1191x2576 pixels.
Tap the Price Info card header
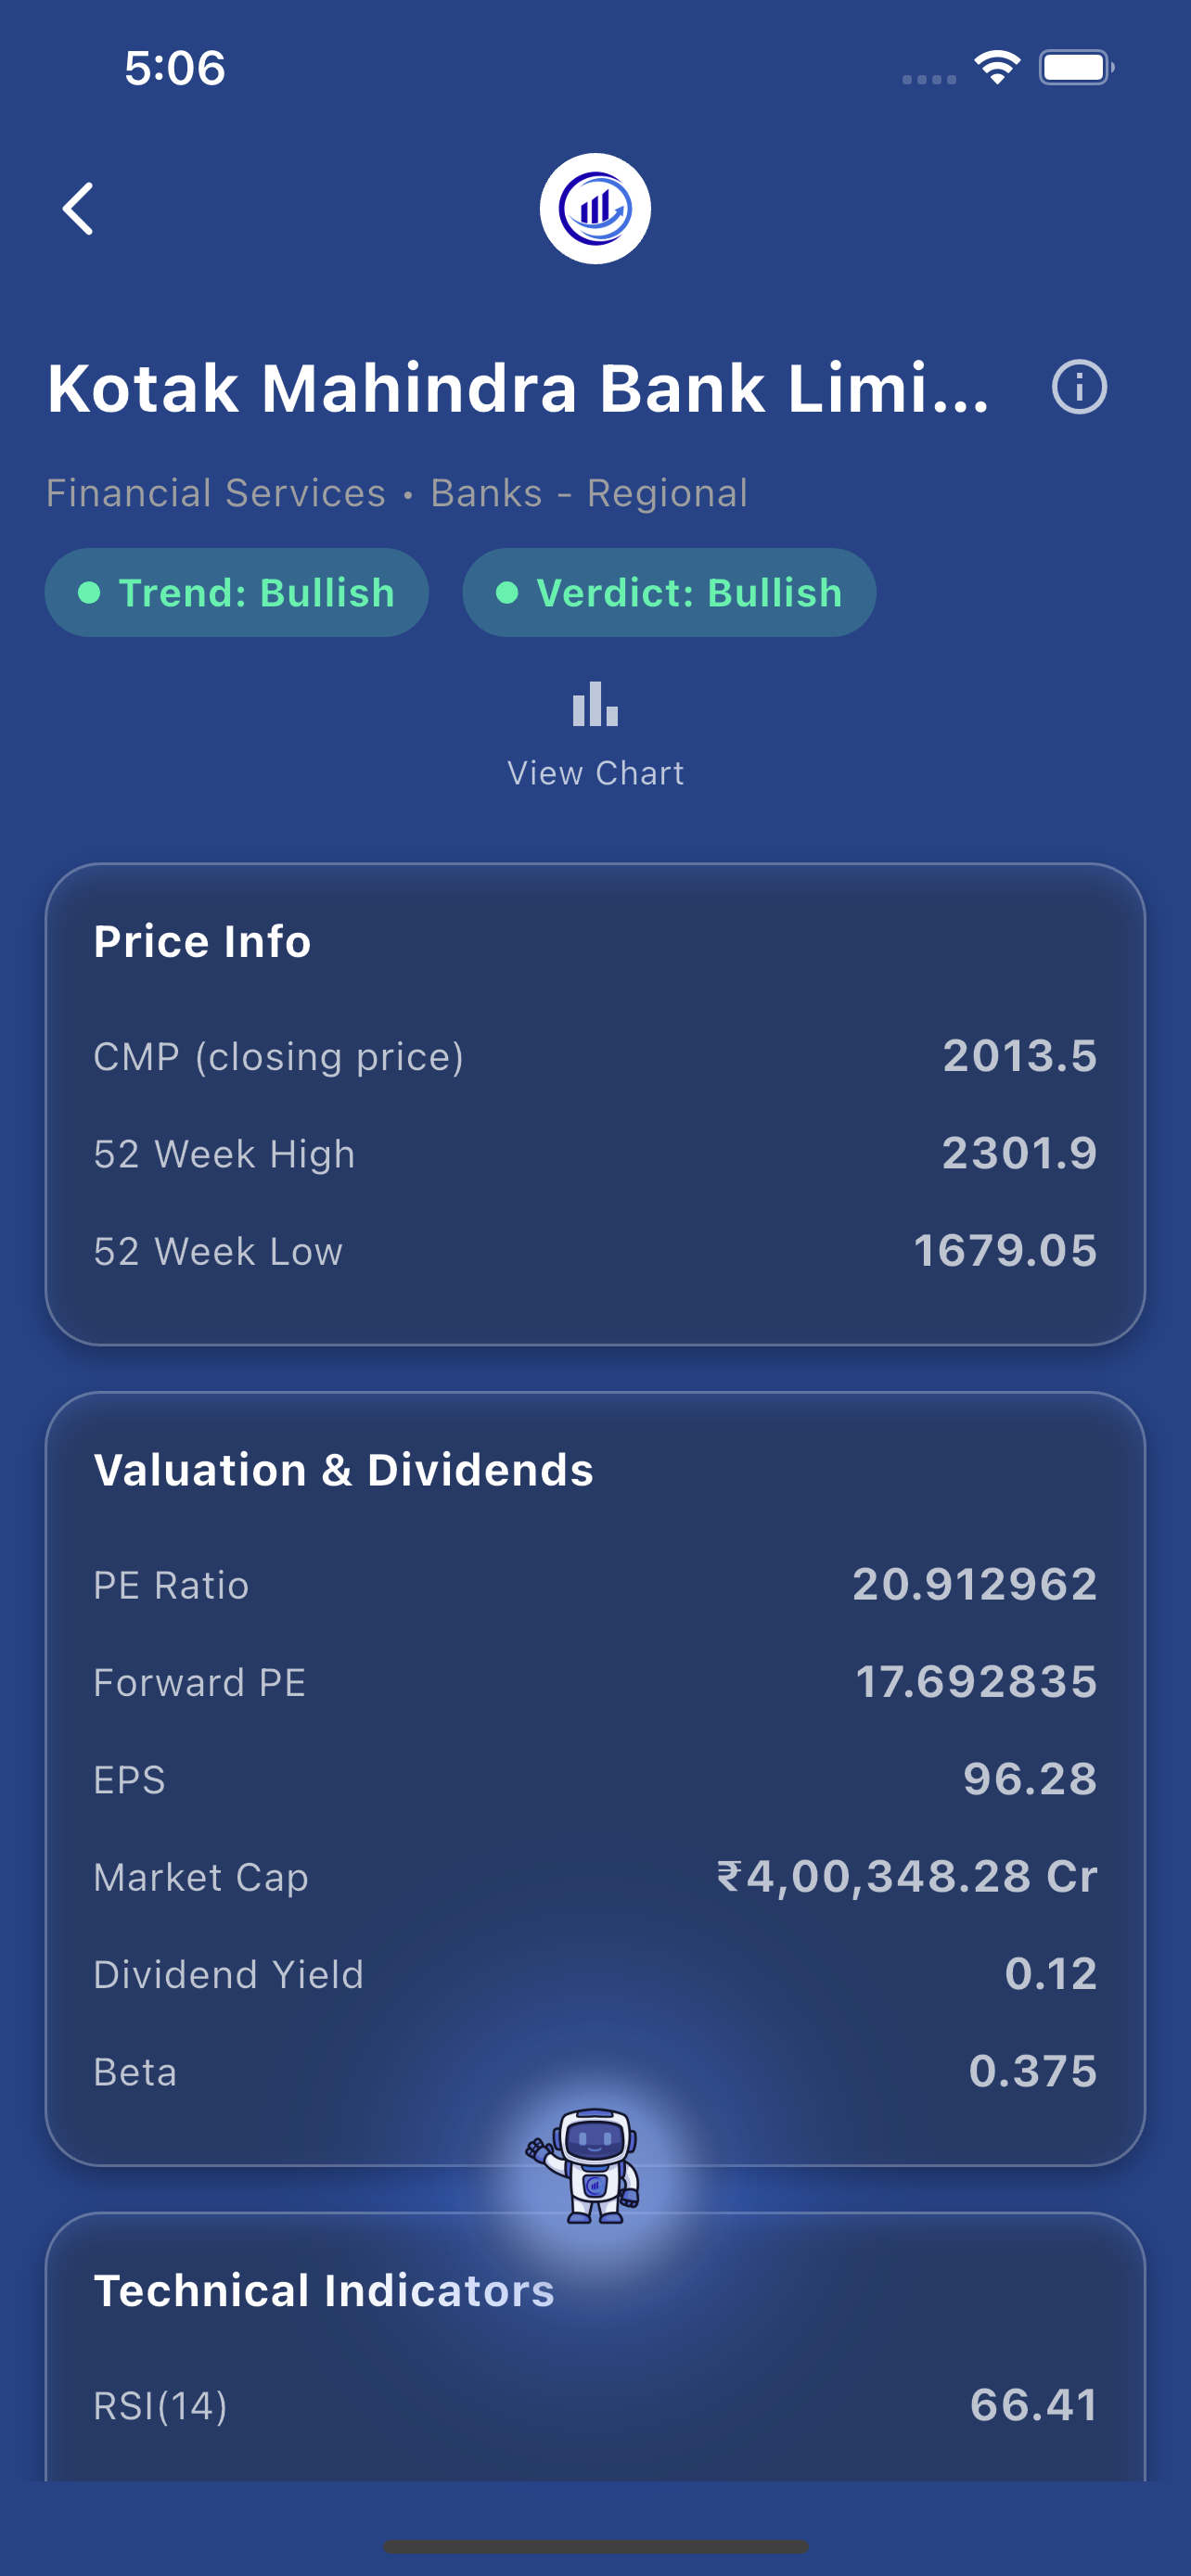click(202, 942)
